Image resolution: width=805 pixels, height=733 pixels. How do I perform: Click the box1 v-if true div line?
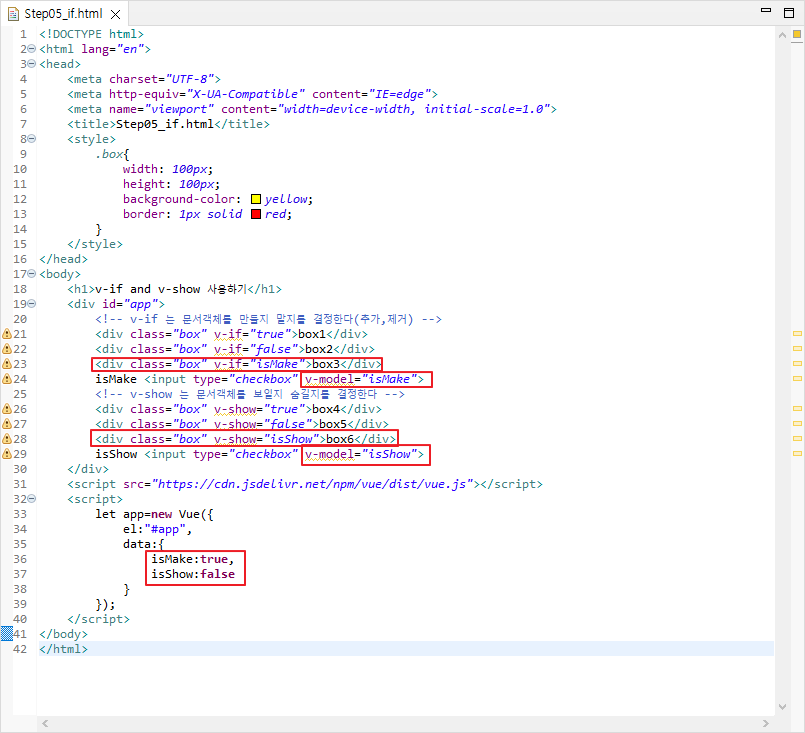coord(232,334)
